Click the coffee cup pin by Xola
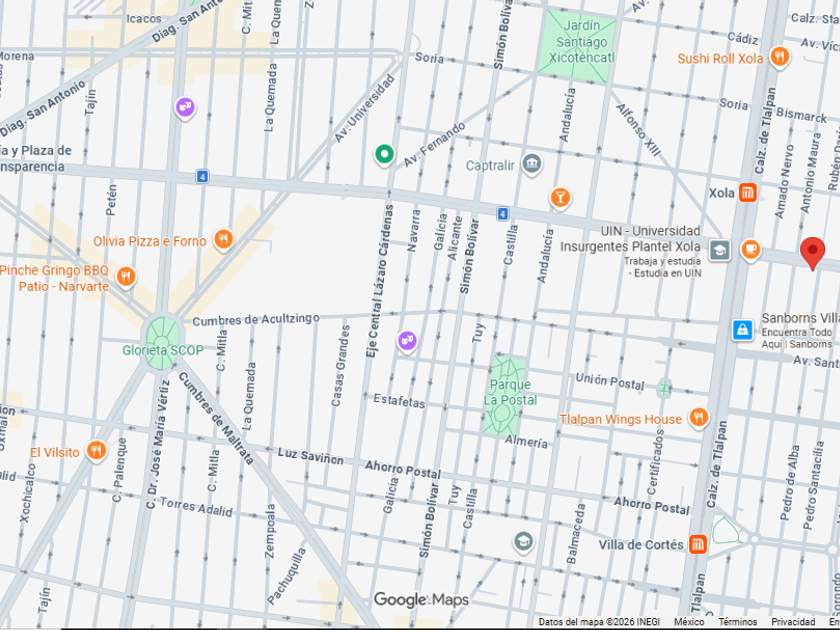This screenshot has width=840, height=630. click(751, 250)
